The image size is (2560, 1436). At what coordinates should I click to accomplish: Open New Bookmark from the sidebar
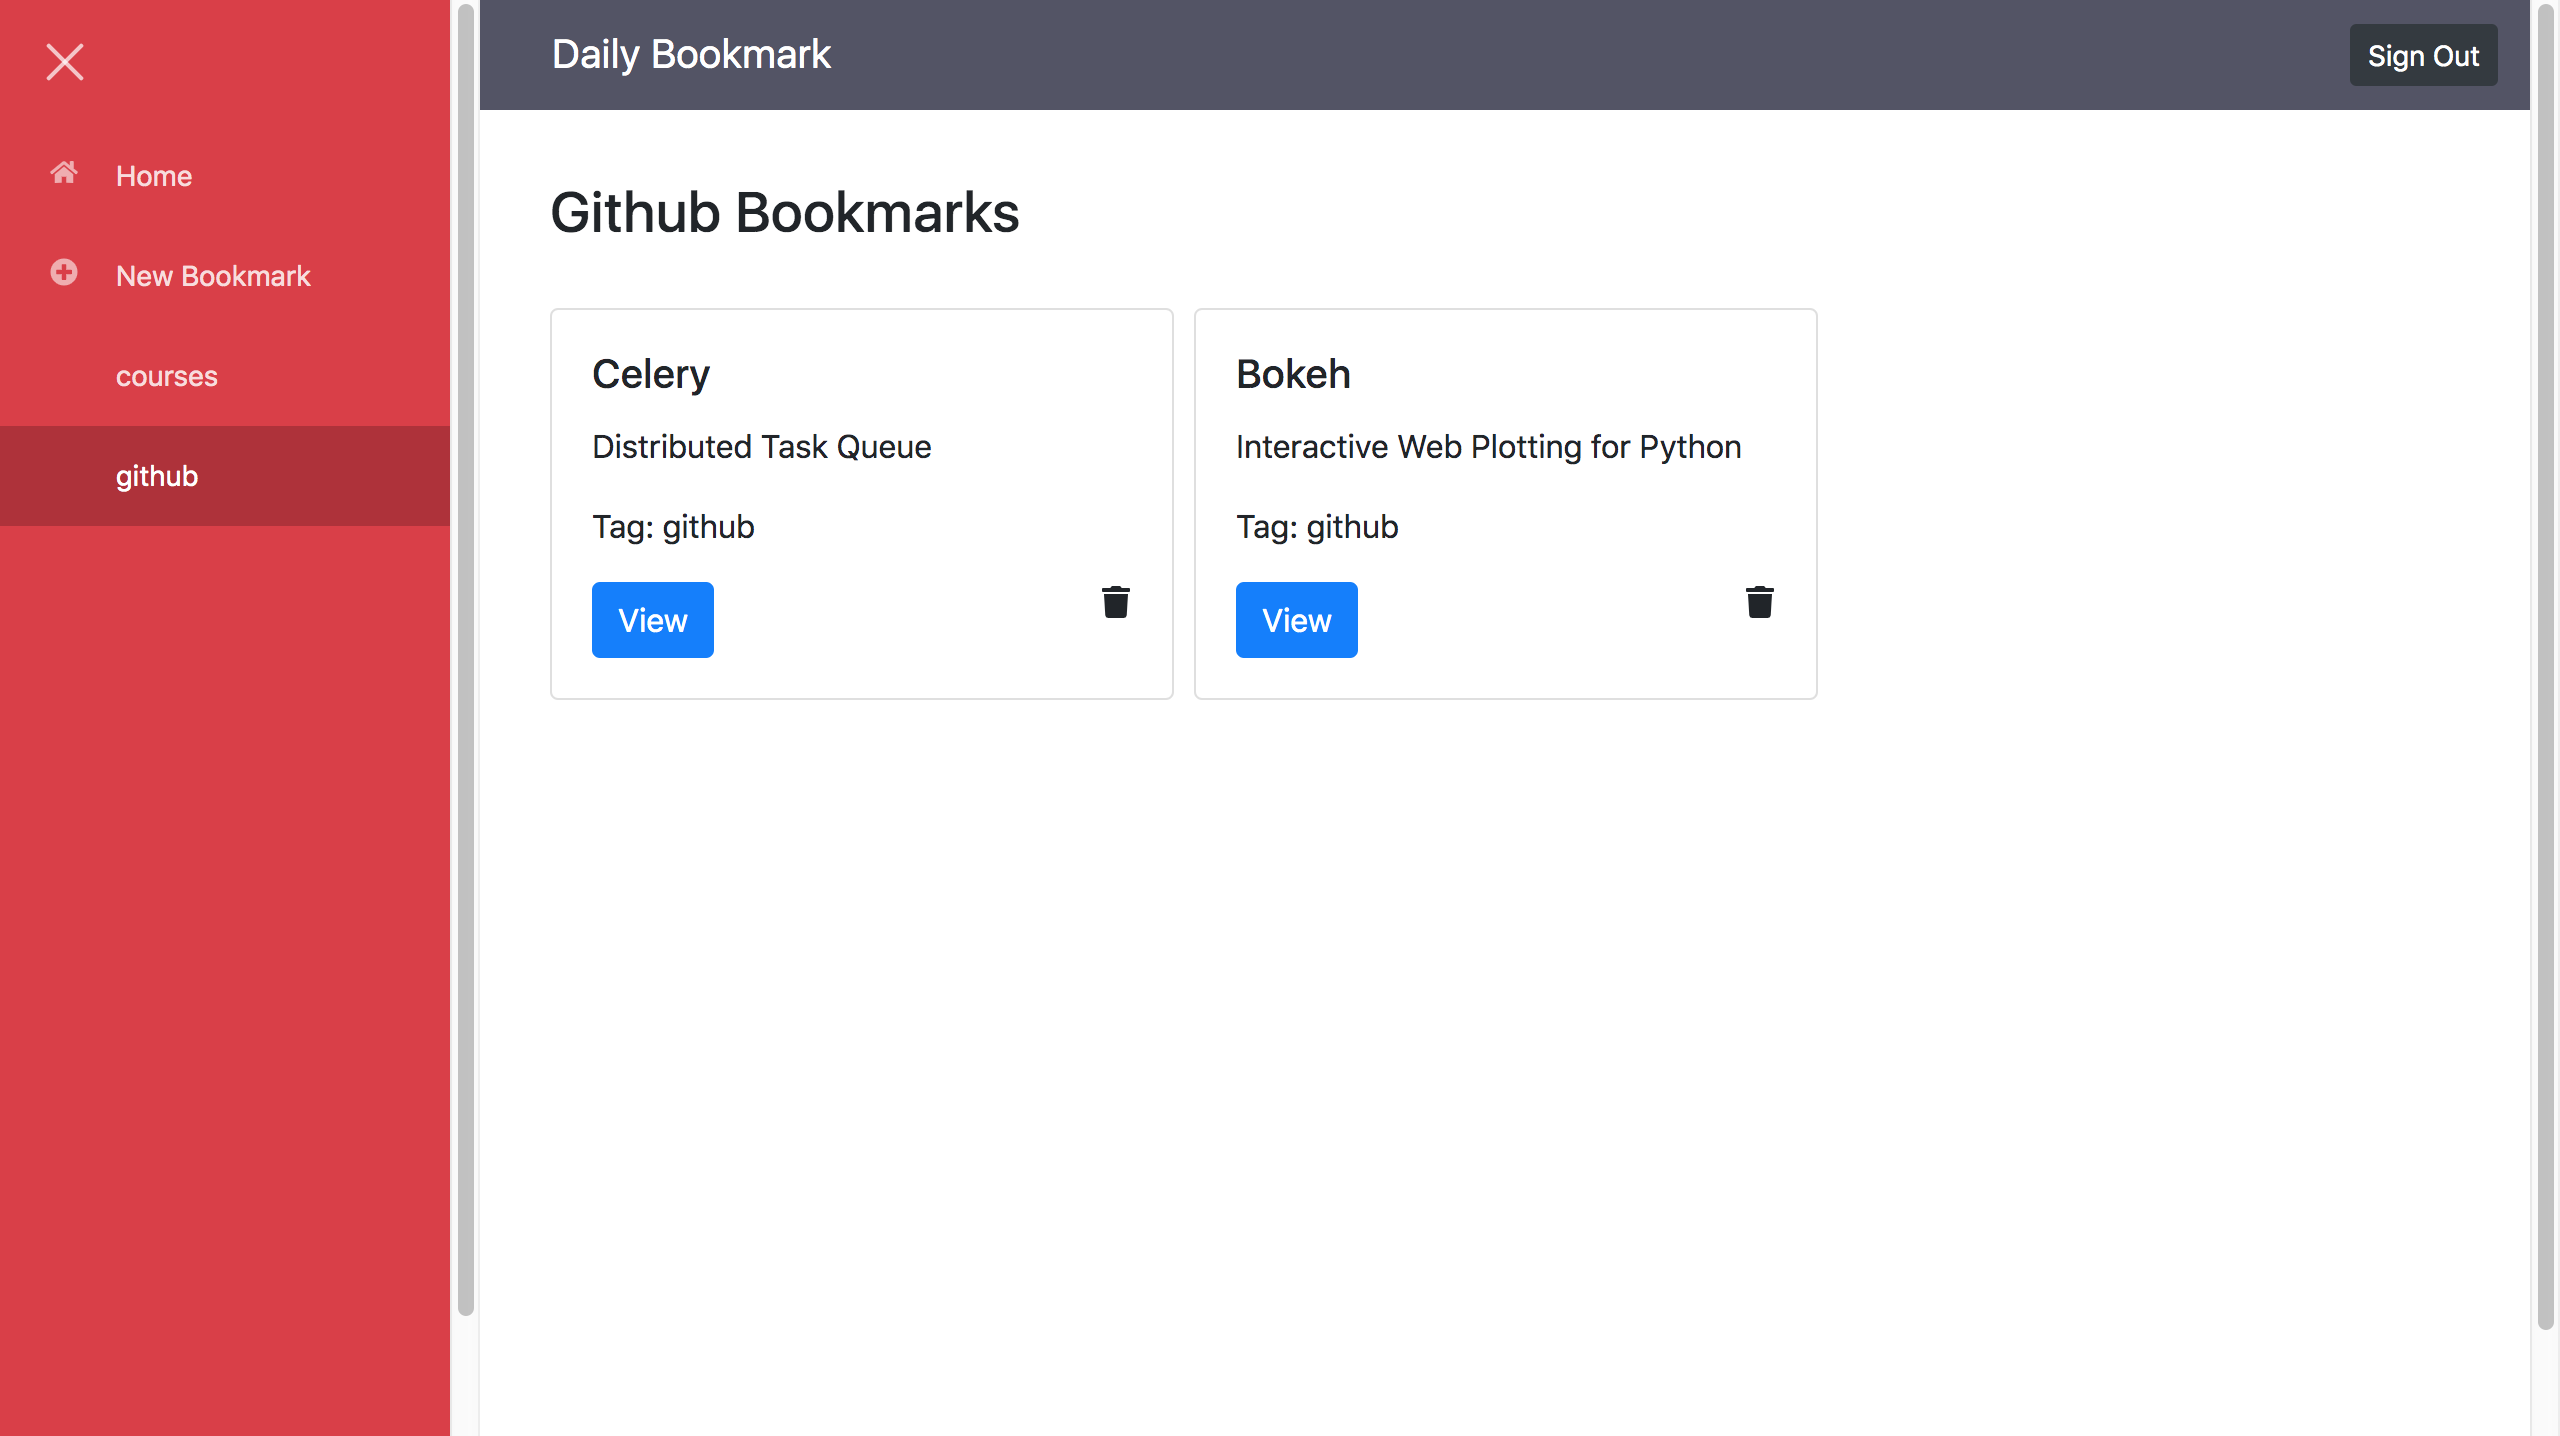pyautogui.click(x=213, y=275)
